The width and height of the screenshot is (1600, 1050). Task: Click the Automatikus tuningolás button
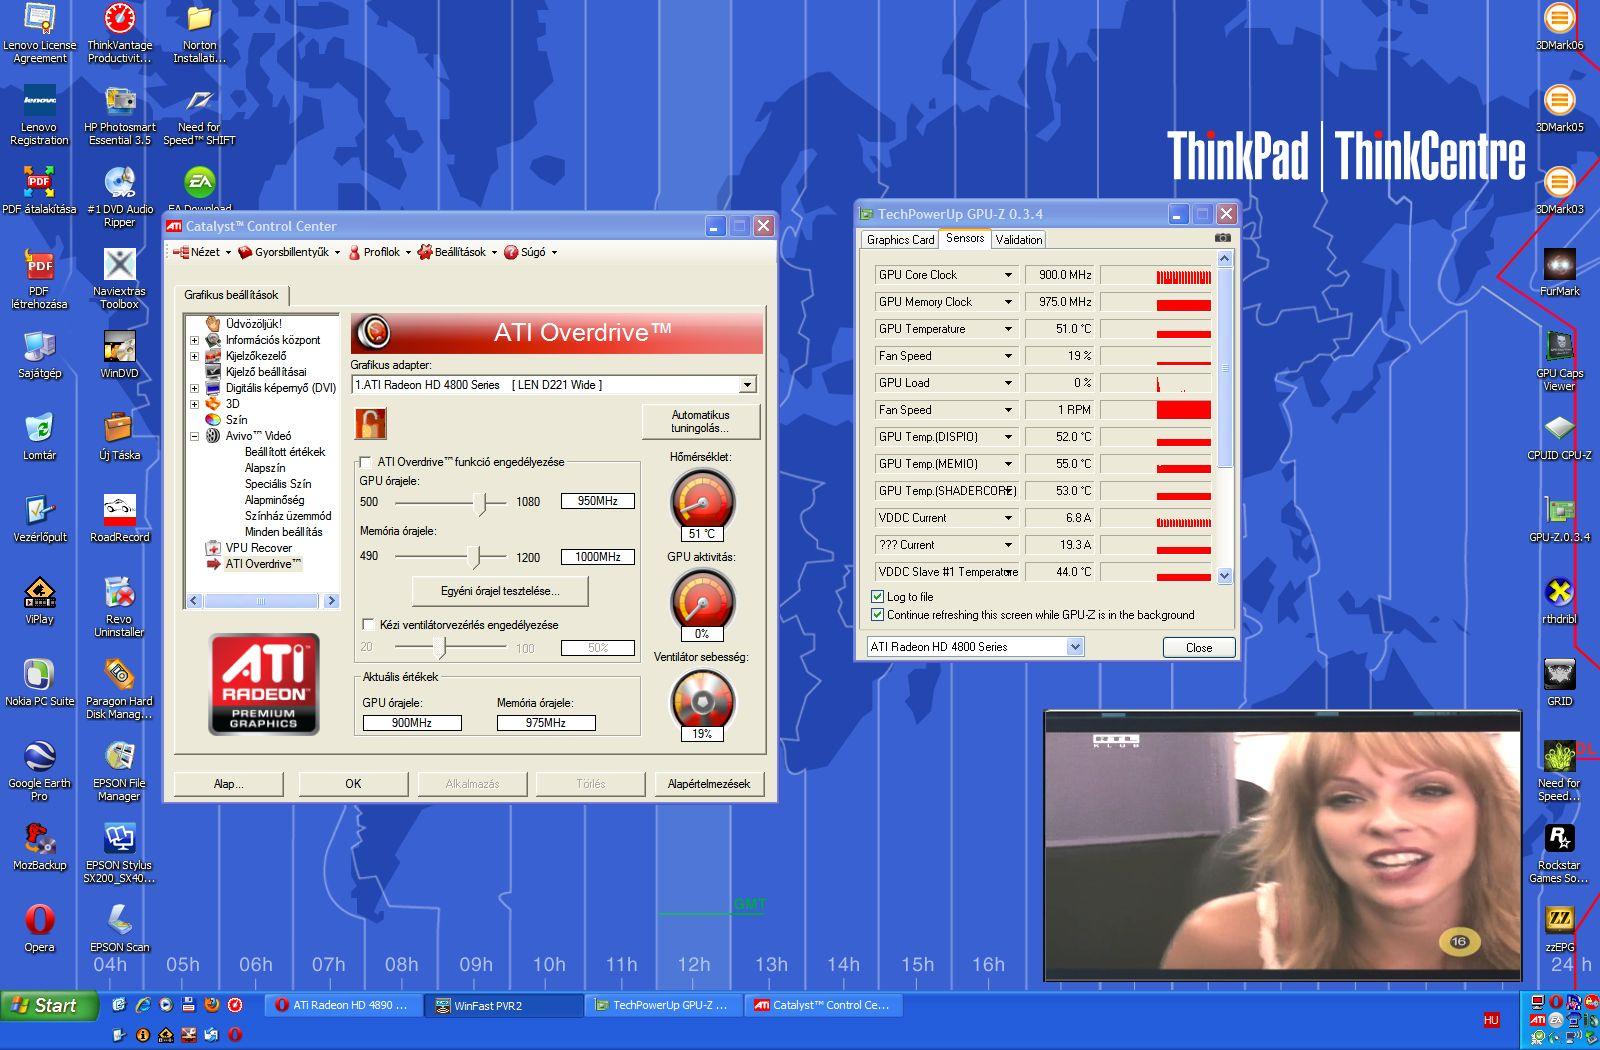click(x=700, y=421)
